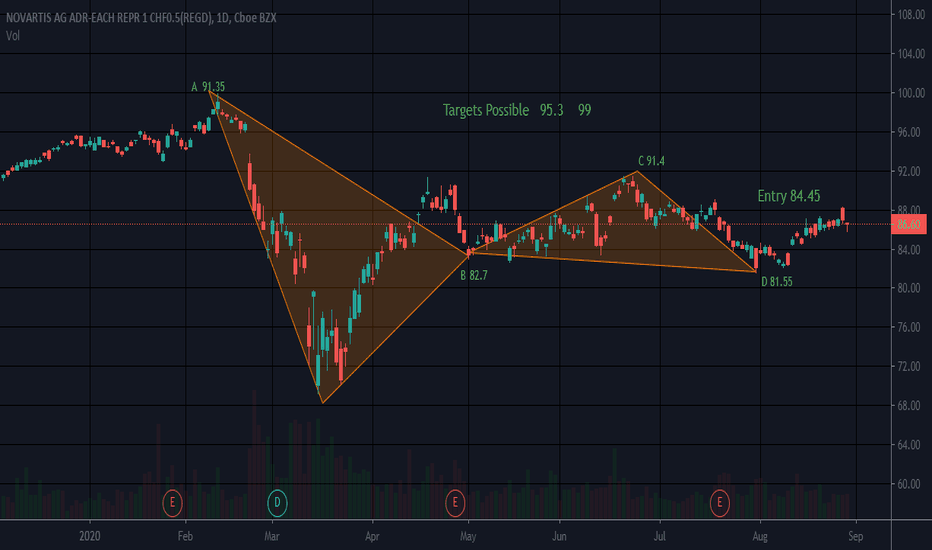This screenshot has height=550, width=932.
Task: Click the Mar date axis label
Action: (272, 536)
